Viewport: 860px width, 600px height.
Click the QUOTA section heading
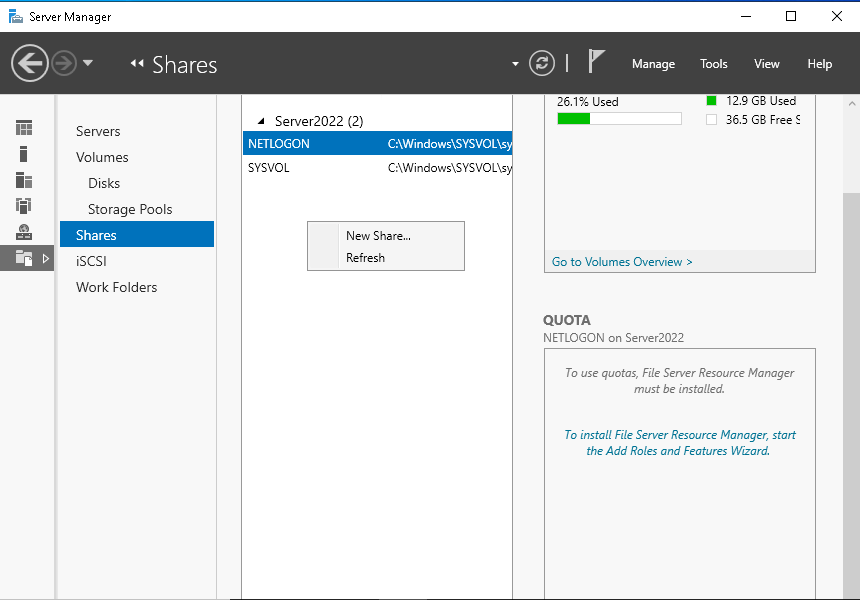[567, 320]
